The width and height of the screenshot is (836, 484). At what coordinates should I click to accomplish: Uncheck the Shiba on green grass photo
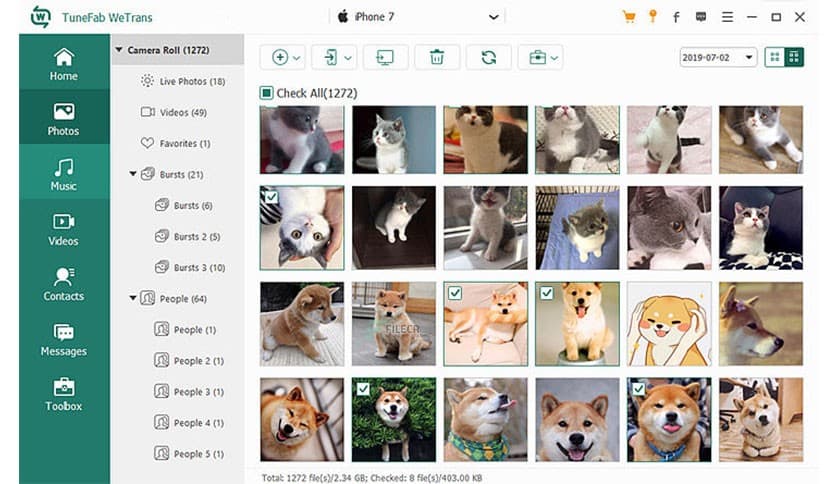[361, 389]
